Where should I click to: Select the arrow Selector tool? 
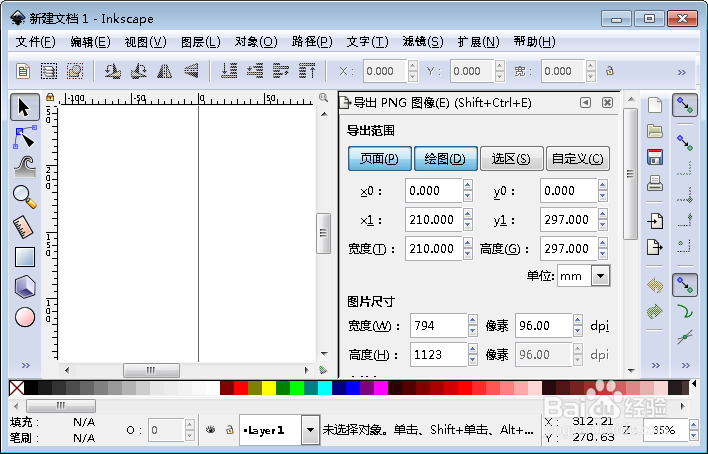(24, 107)
